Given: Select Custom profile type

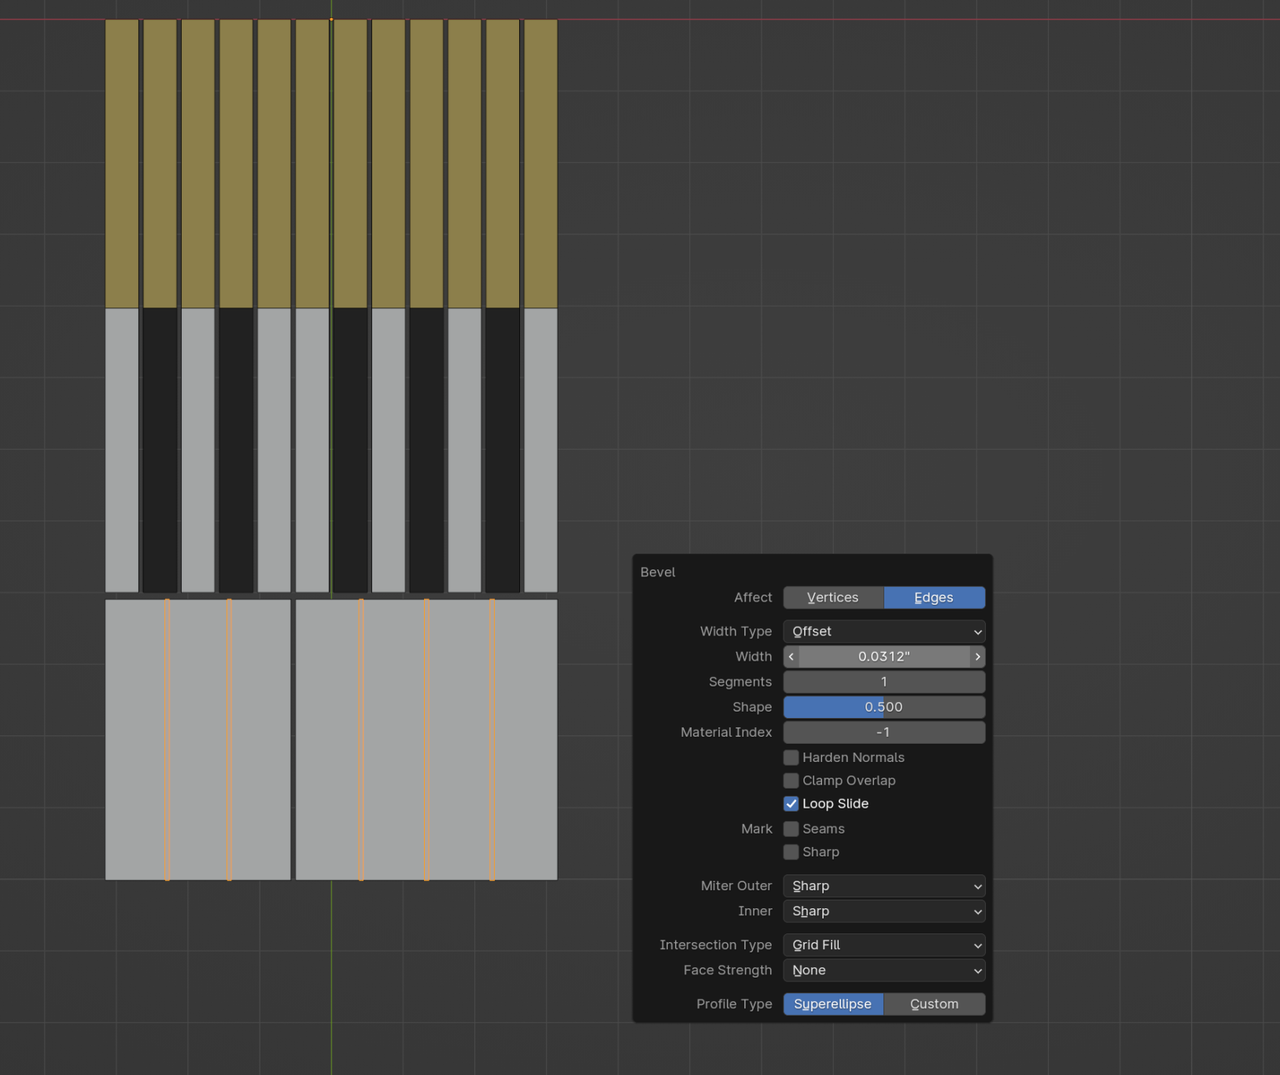Looking at the screenshot, I should coord(934,1003).
